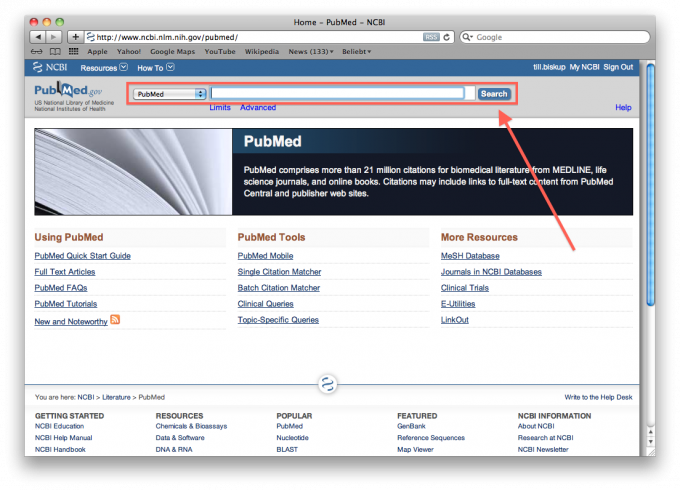Open the Beliebt bookmarks folder
The width and height of the screenshot is (680, 490).
pyautogui.click(x=356, y=52)
